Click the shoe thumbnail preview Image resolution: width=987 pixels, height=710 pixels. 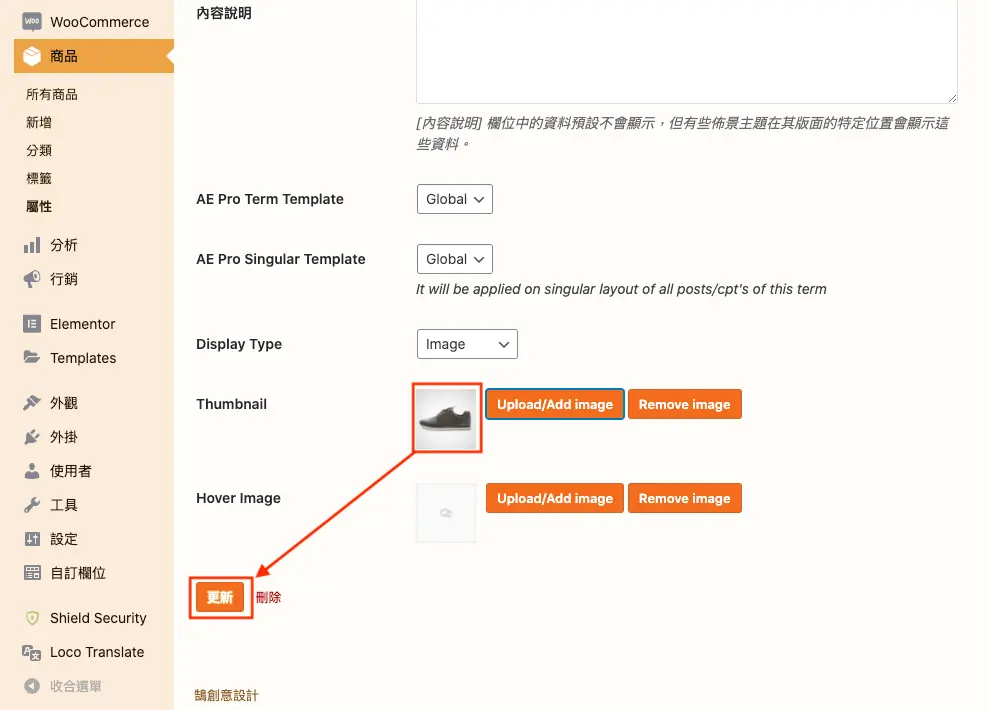[x=446, y=419]
